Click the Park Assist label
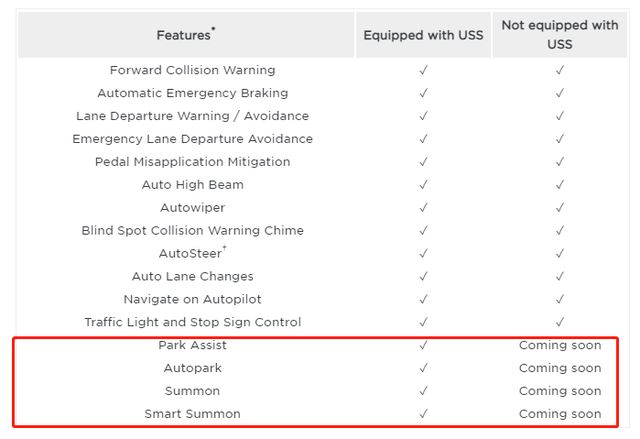640x439 pixels. click(192, 345)
